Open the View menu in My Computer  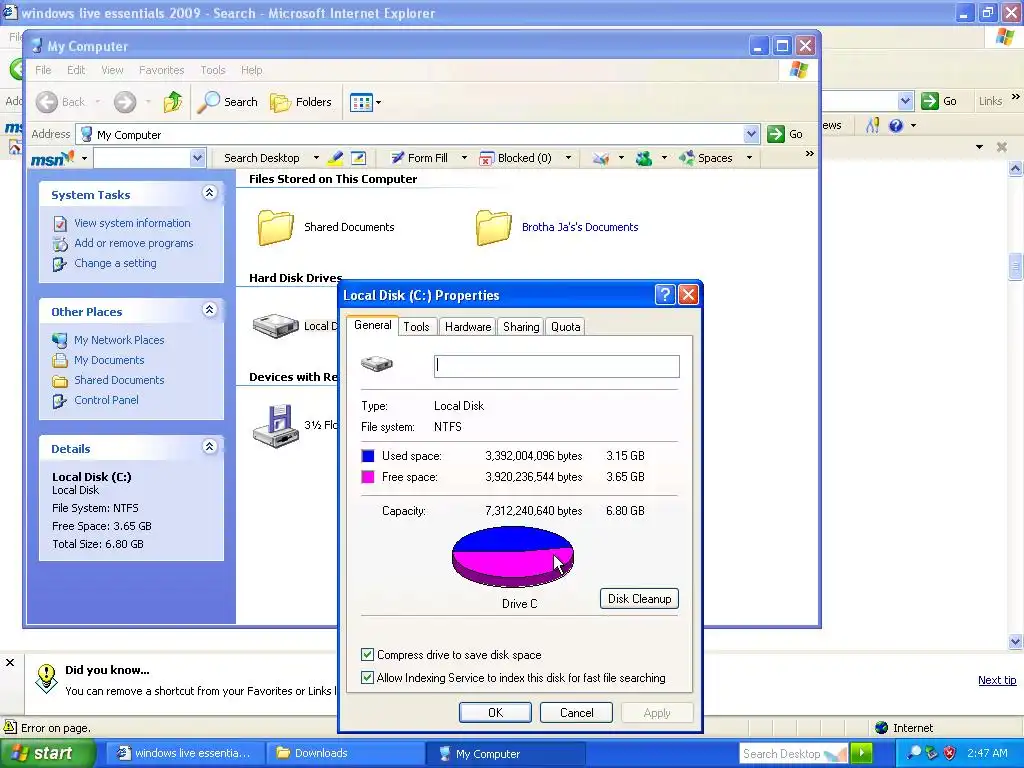click(112, 70)
